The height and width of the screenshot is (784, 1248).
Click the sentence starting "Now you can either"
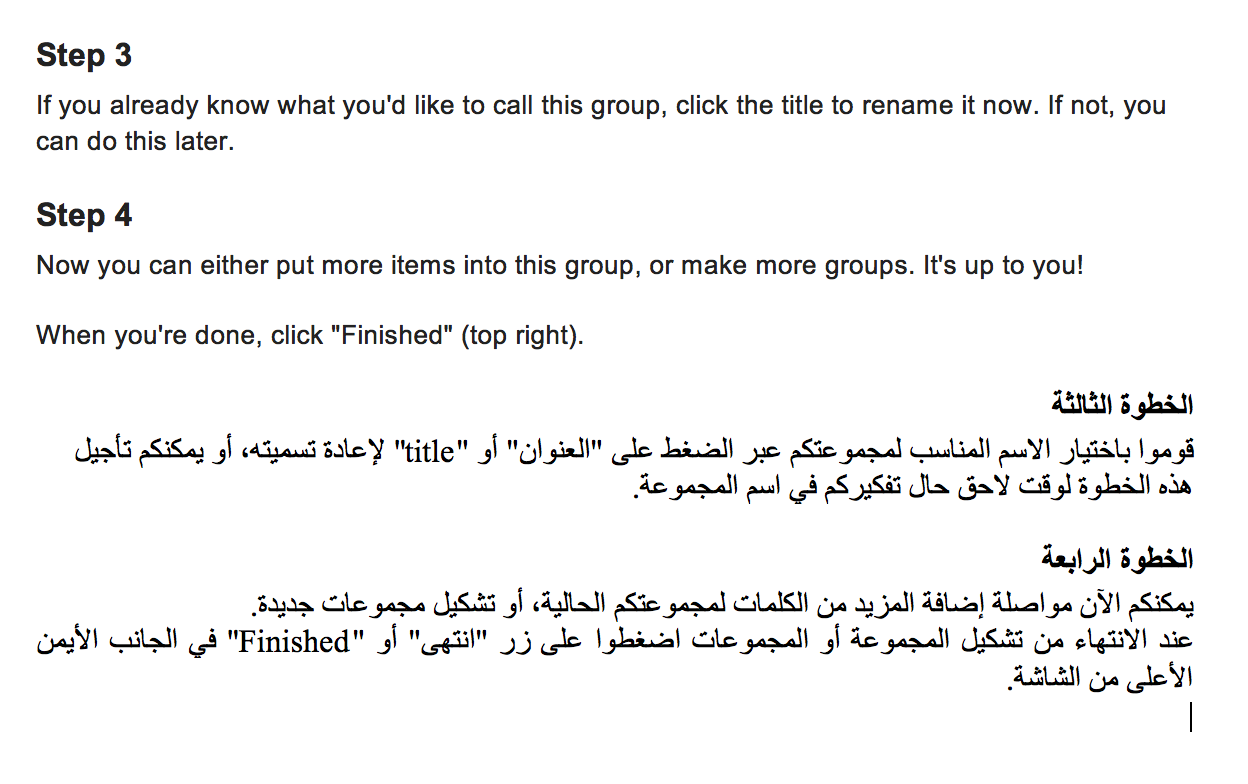tap(560, 266)
